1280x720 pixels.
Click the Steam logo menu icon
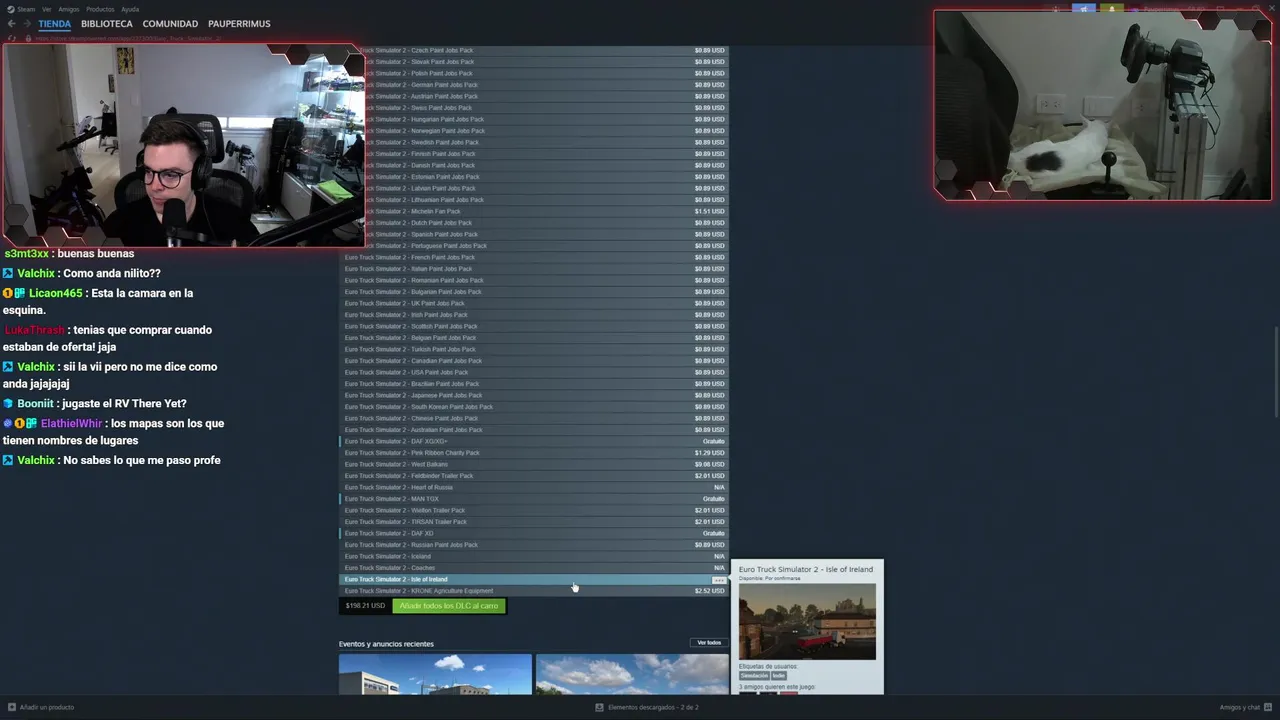point(11,9)
